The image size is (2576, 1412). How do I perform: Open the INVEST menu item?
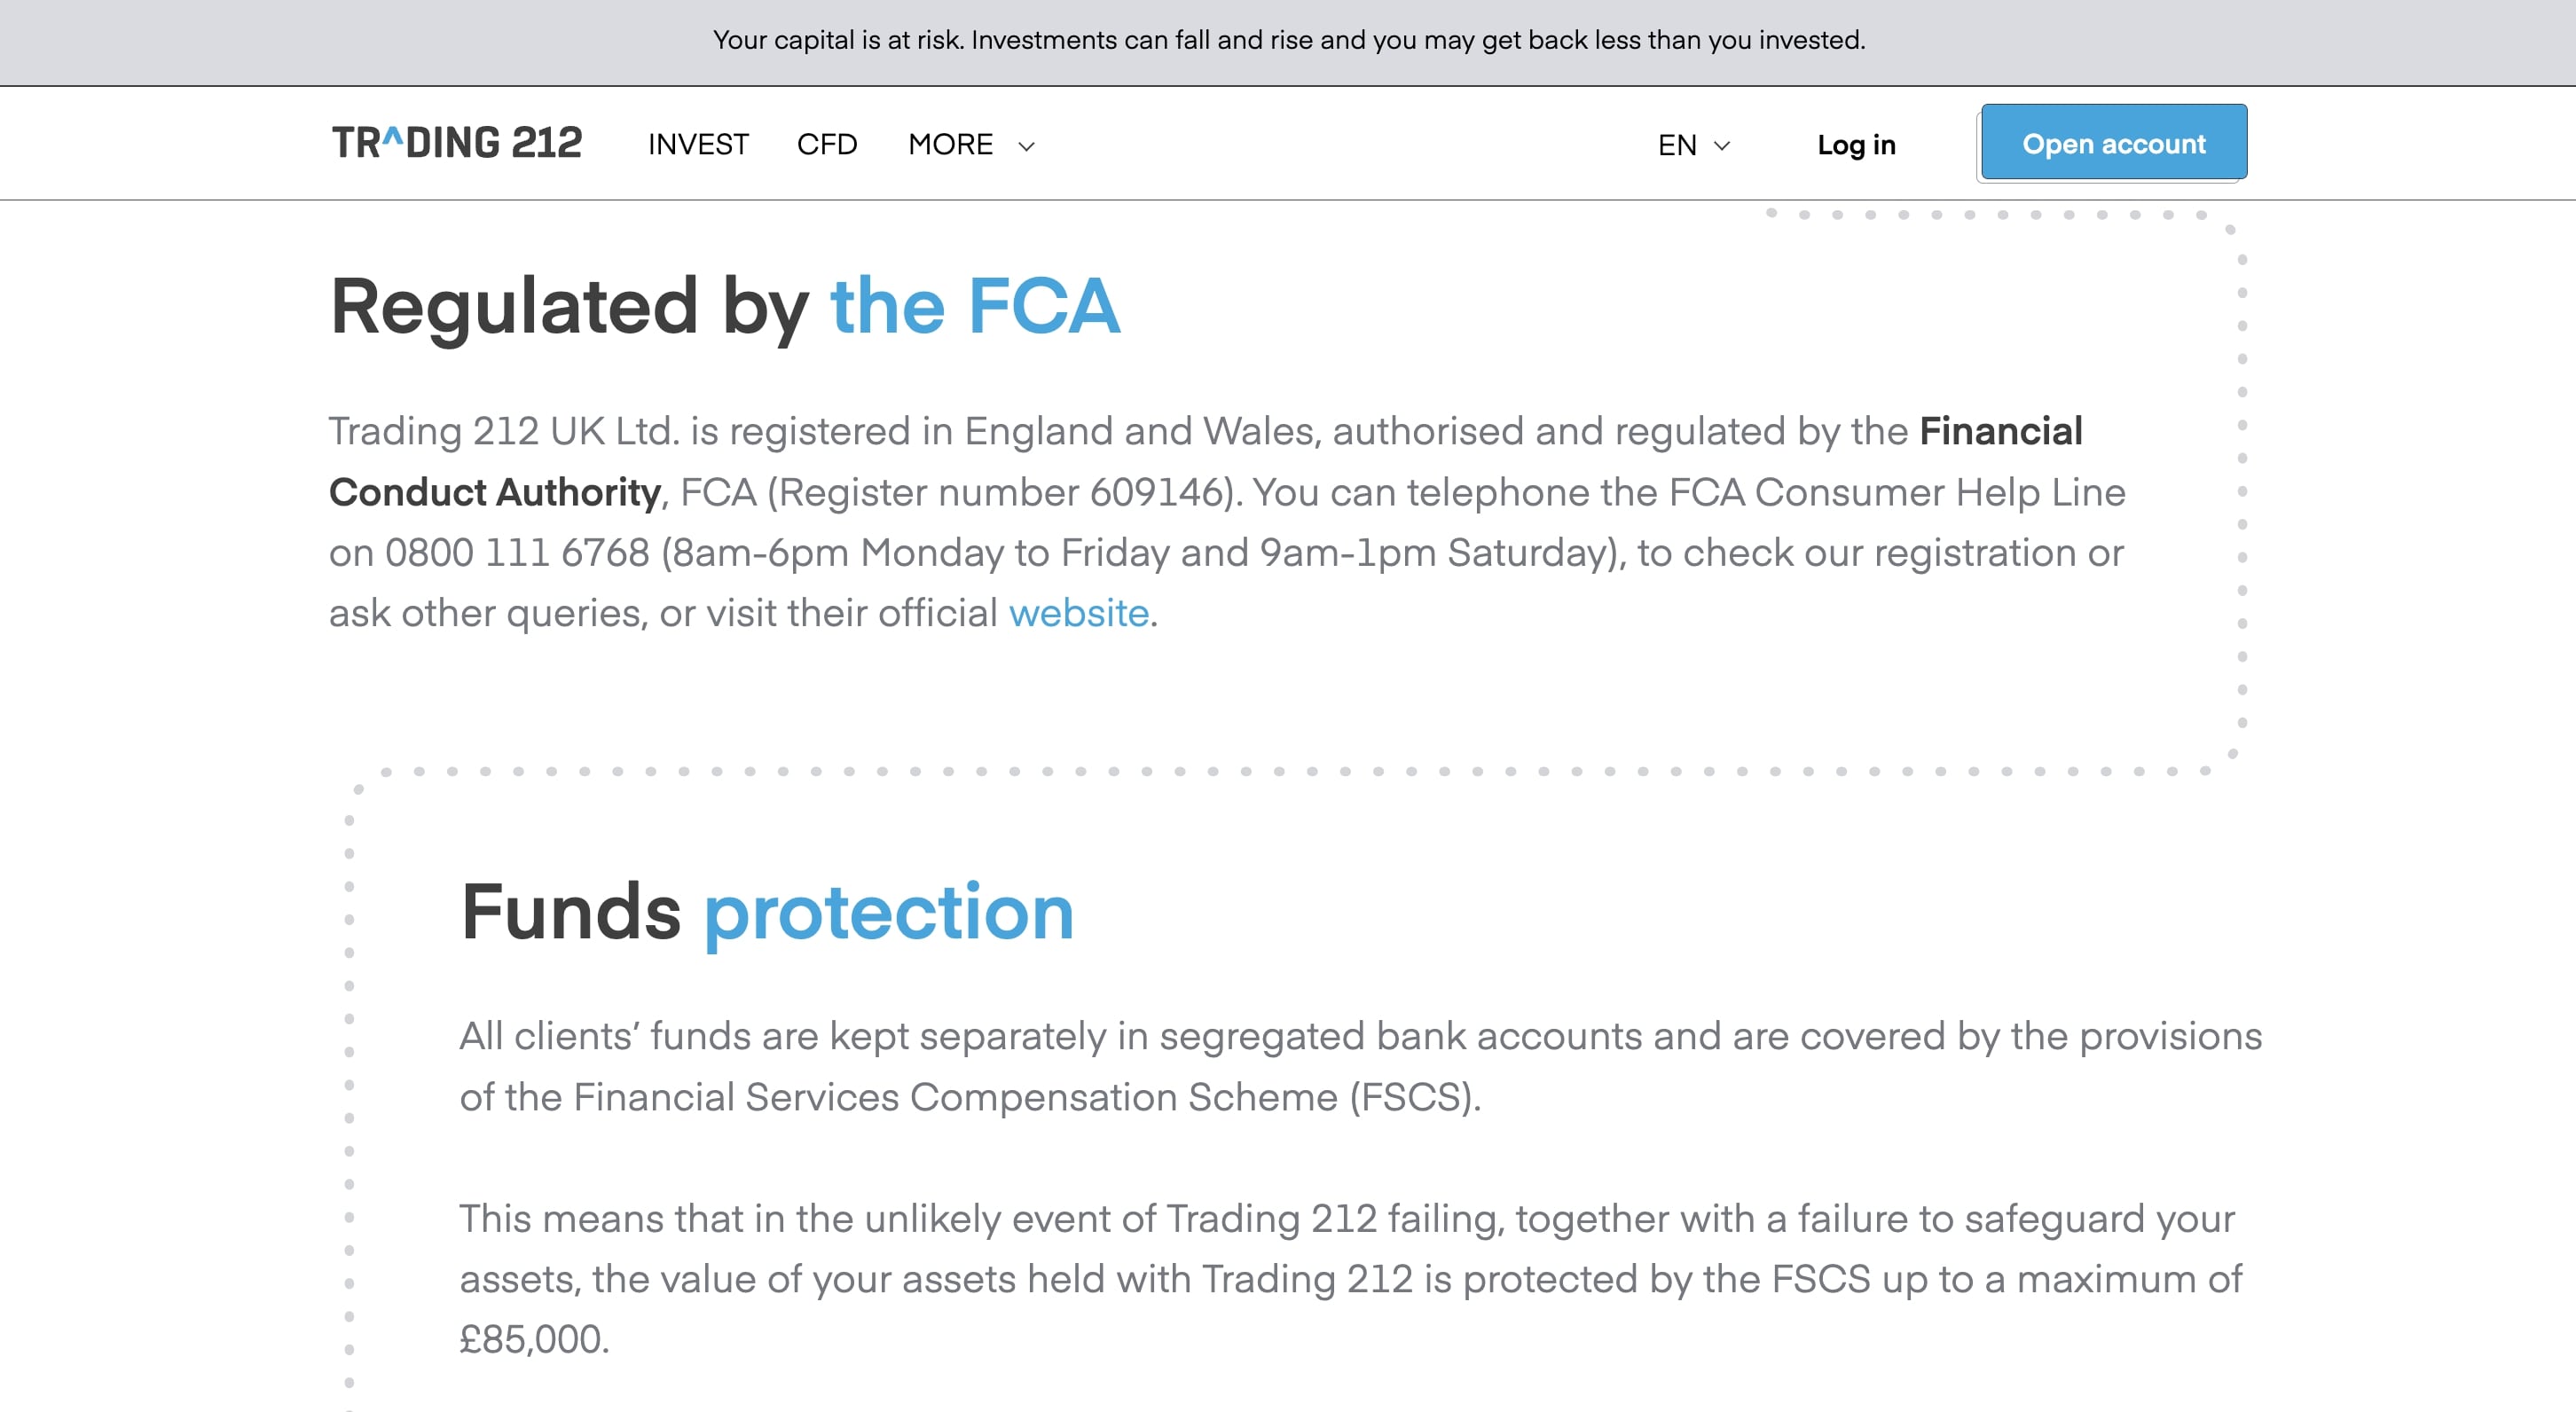point(698,145)
